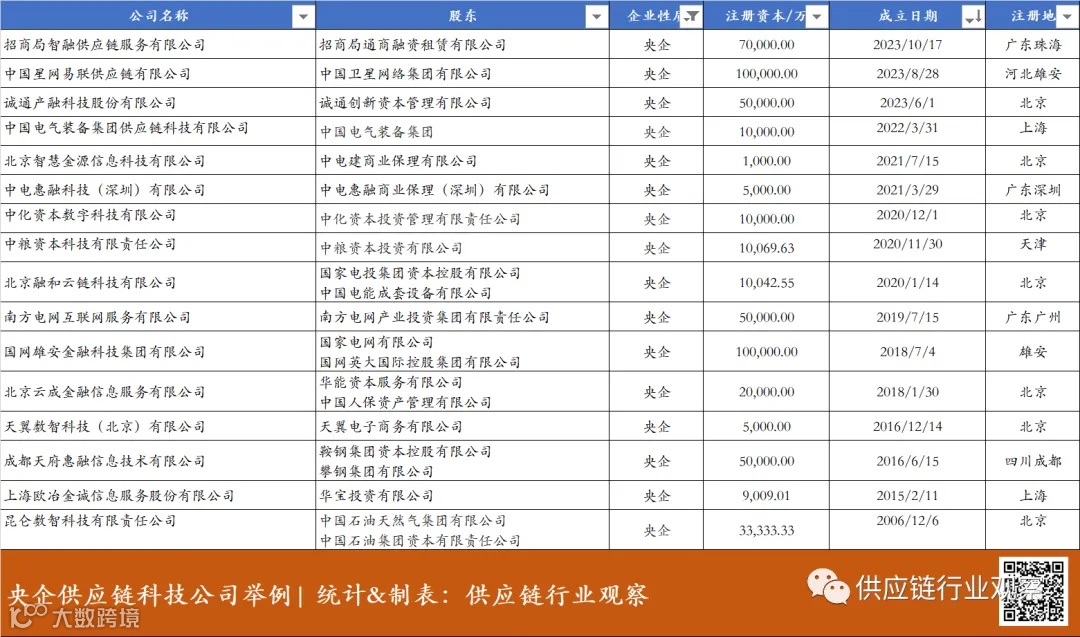1080x637 pixels.
Task: Select cell 诚通产融科技股份有限公司
Action: click(158, 103)
